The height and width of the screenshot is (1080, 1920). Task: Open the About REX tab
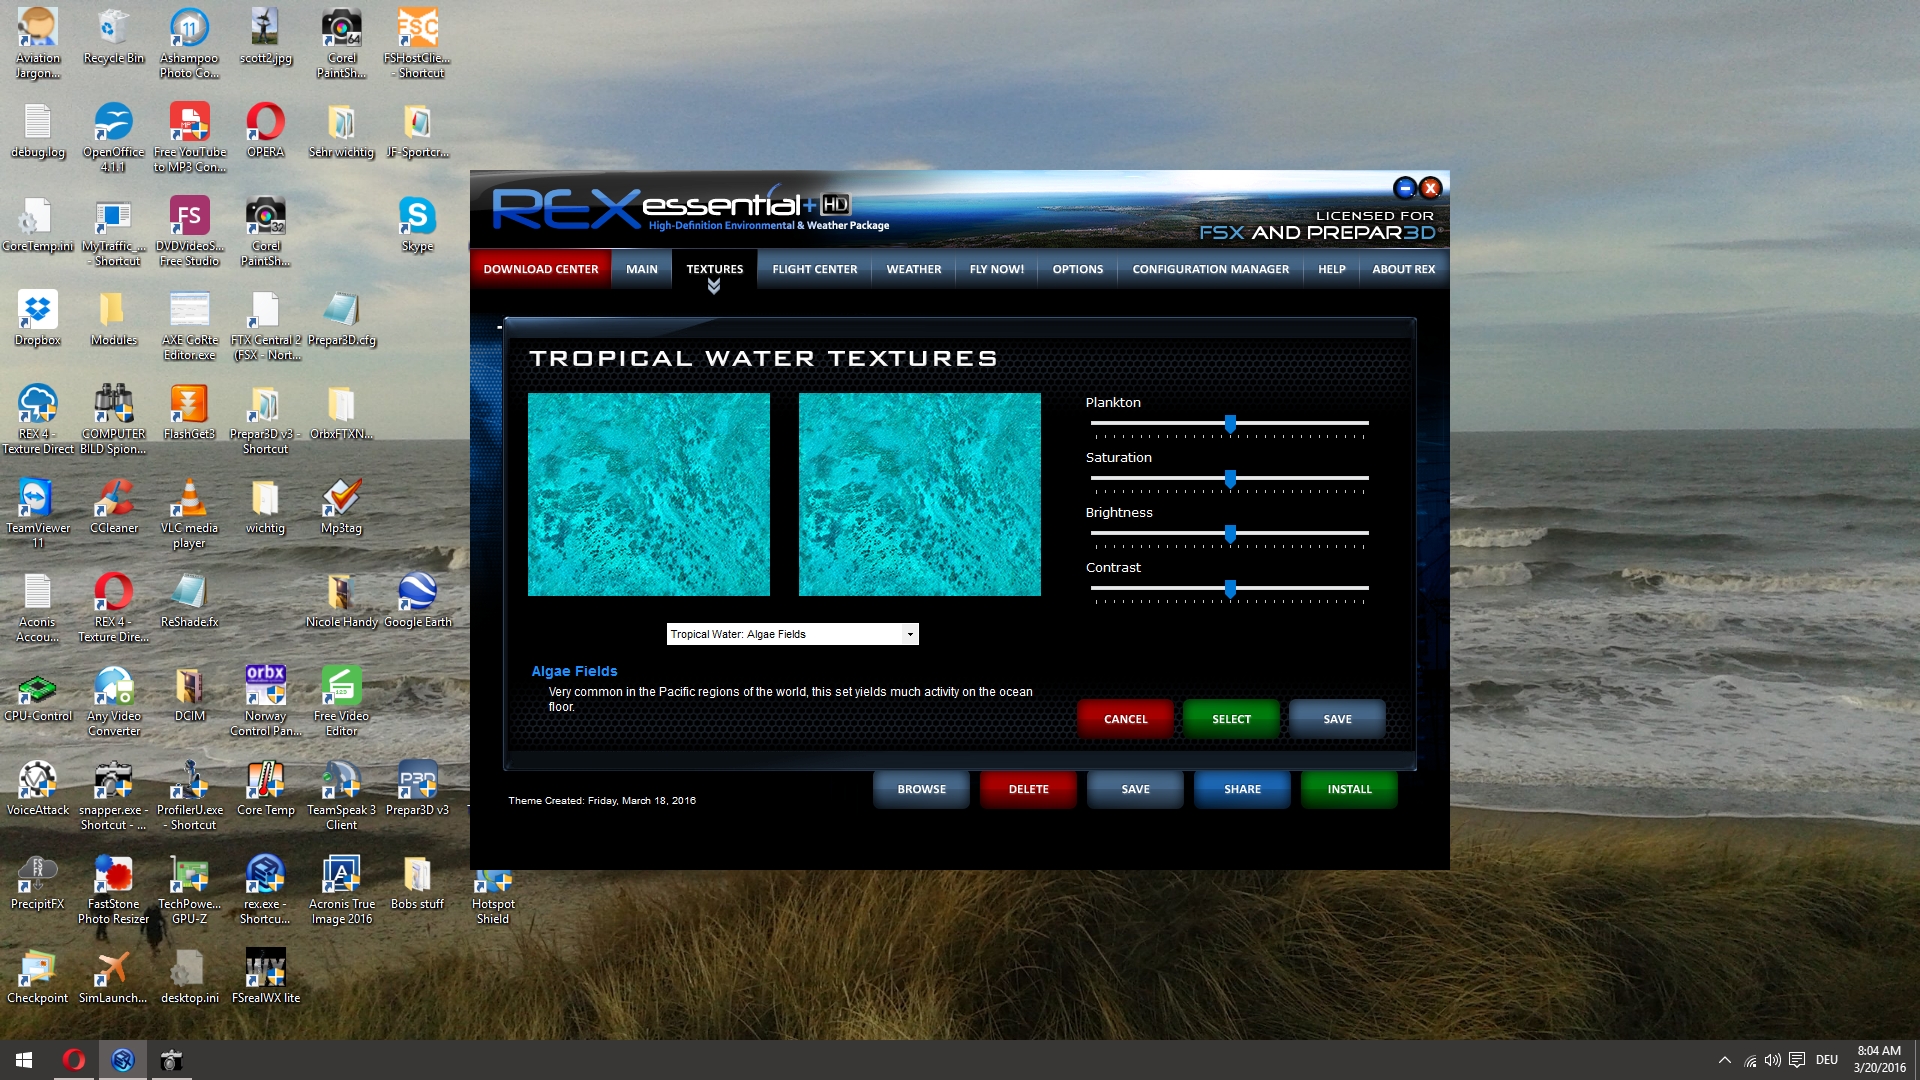pyautogui.click(x=1403, y=269)
